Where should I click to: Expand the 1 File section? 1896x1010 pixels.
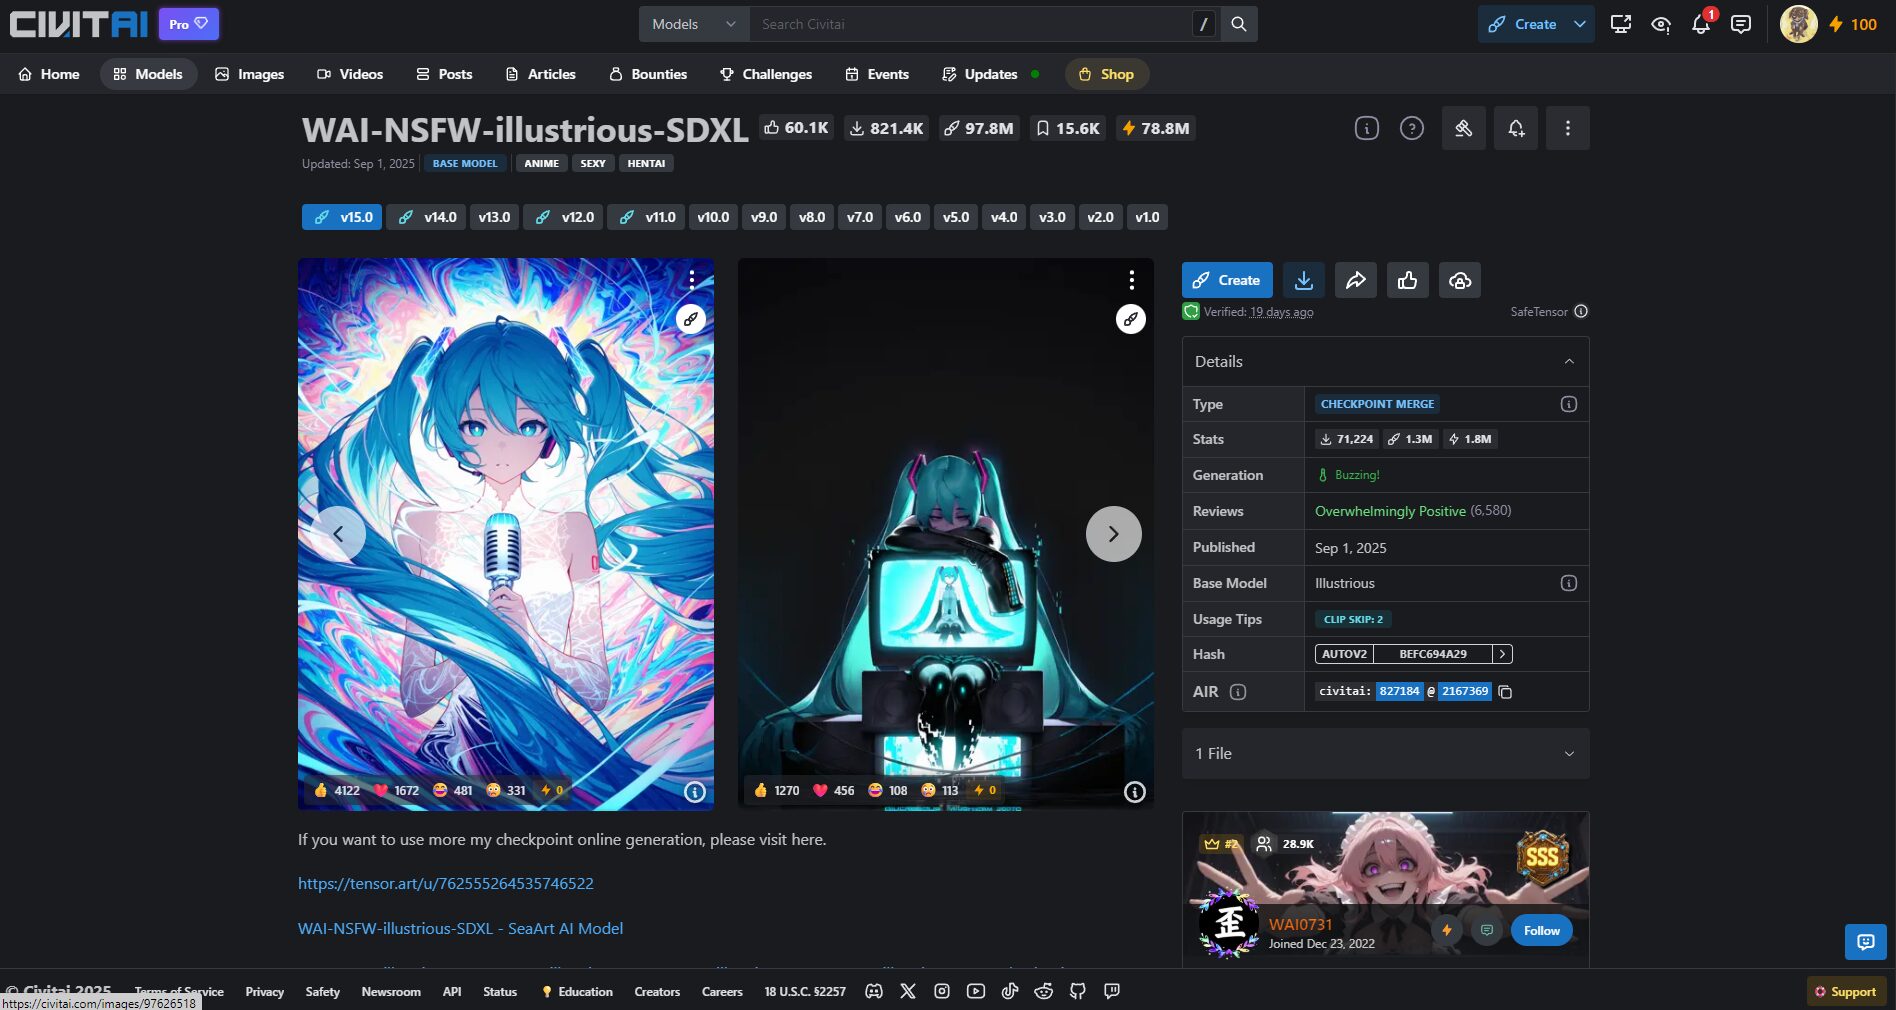[1385, 753]
